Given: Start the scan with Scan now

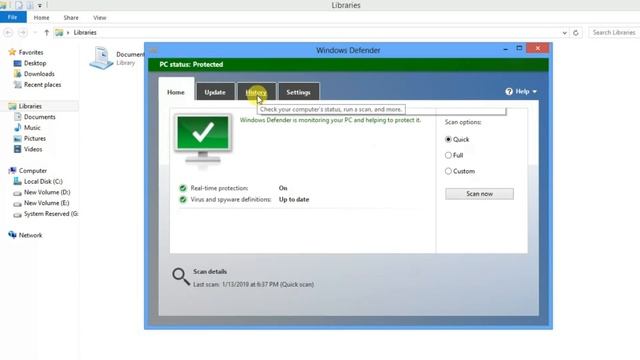Looking at the screenshot, I should coord(479,193).
